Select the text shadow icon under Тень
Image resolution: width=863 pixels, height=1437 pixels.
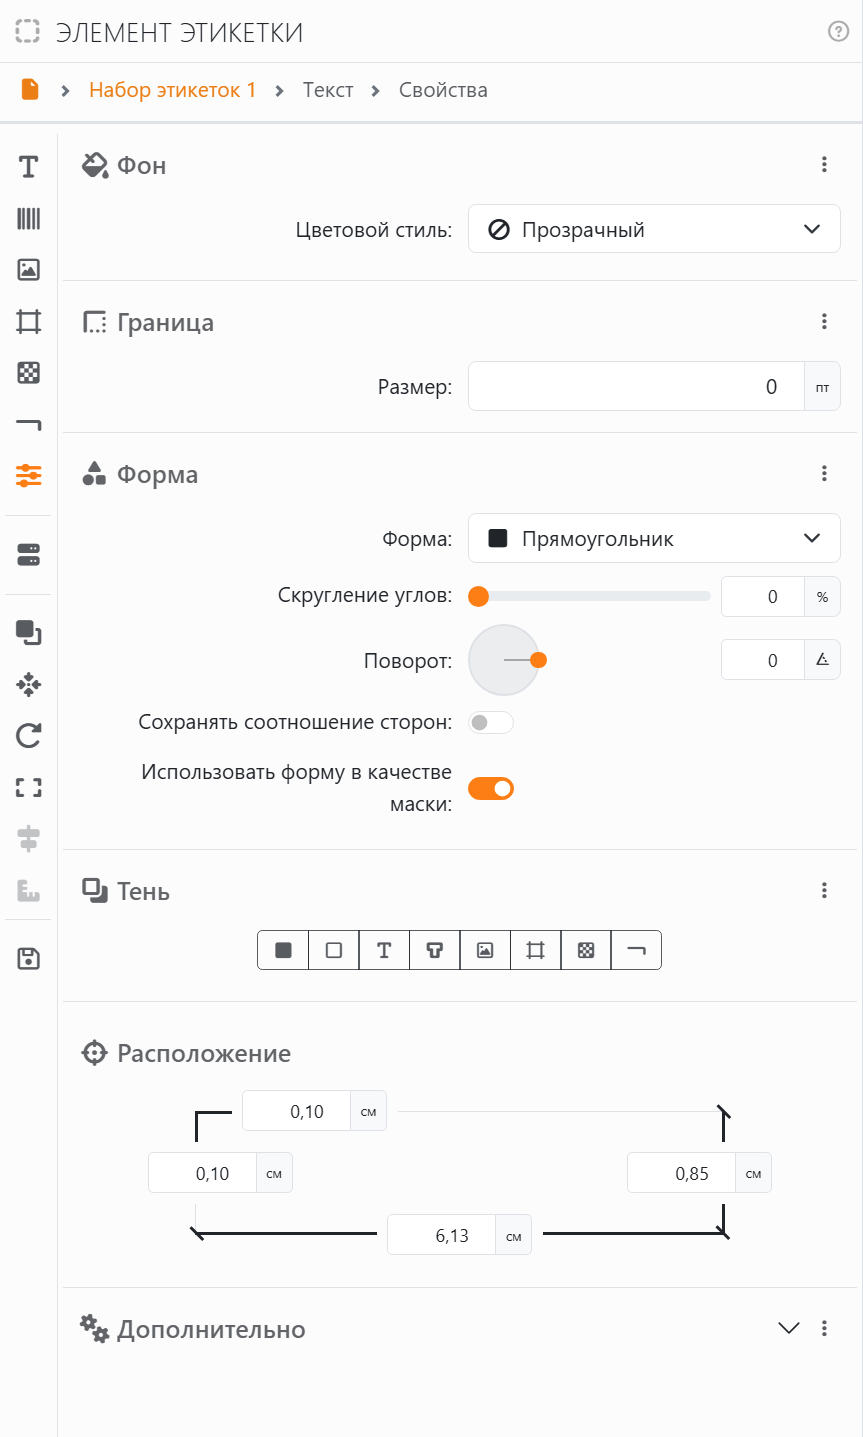click(x=384, y=950)
